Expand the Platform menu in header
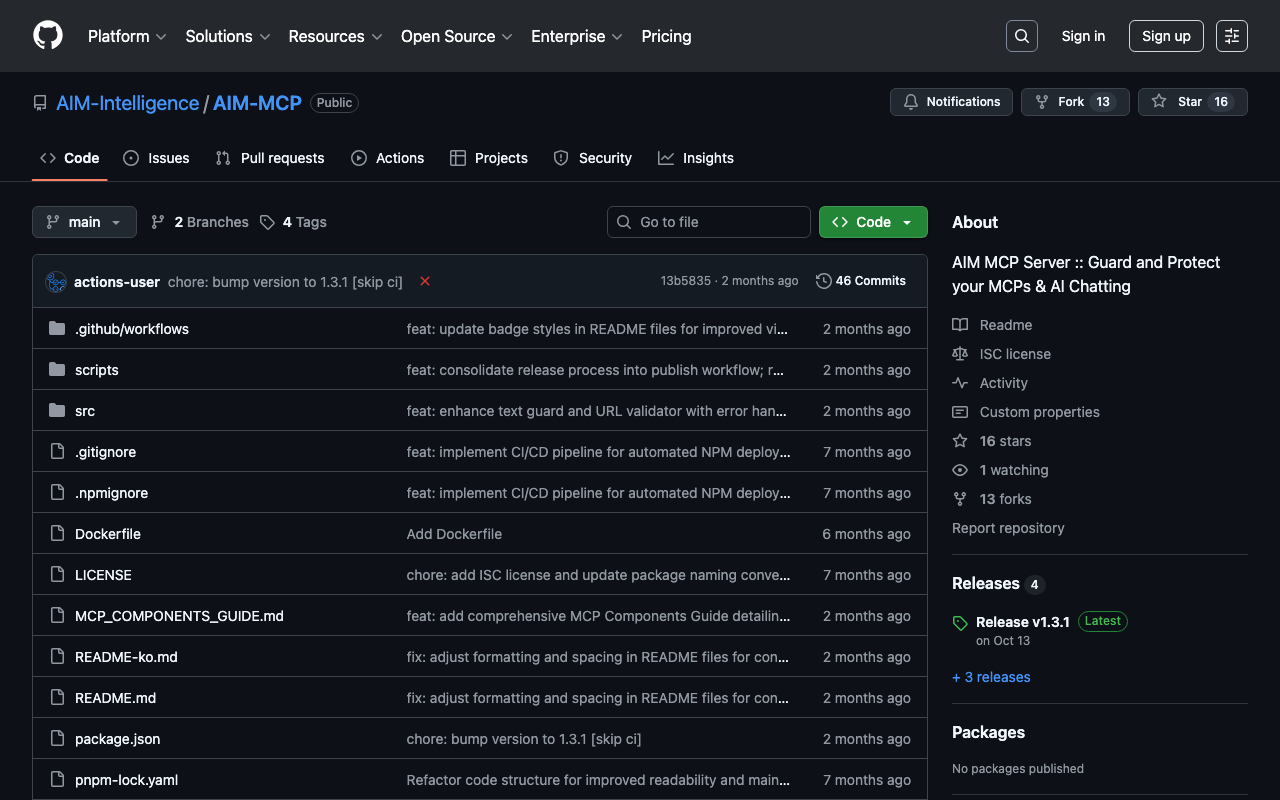Image resolution: width=1280 pixels, height=800 pixels. 127,36
